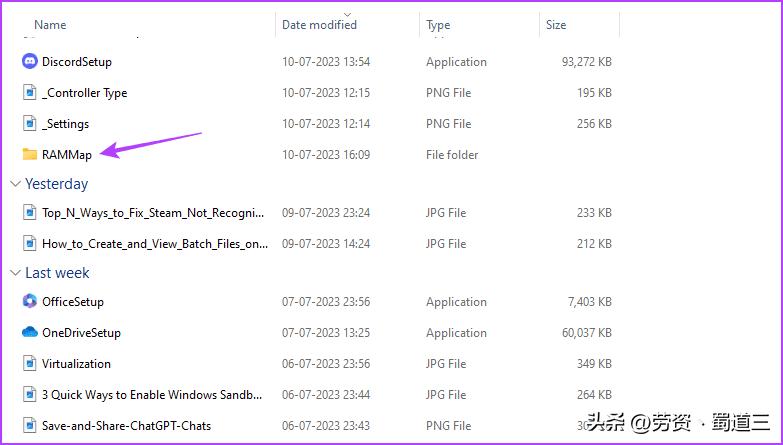Click the _Settings PNG file icon
Viewport: 783px width, 445px height.
(30, 123)
